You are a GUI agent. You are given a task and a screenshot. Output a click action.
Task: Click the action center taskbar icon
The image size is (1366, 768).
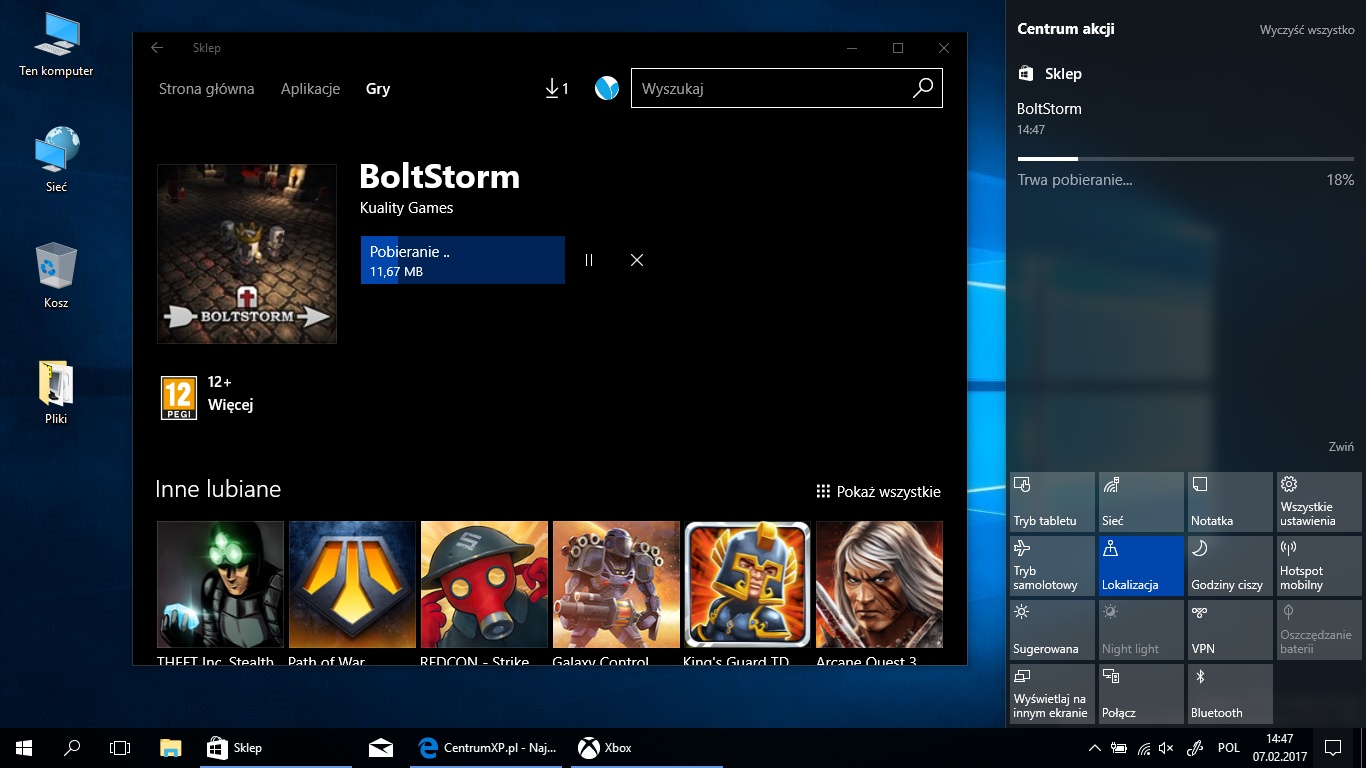(x=1333, y=748)
